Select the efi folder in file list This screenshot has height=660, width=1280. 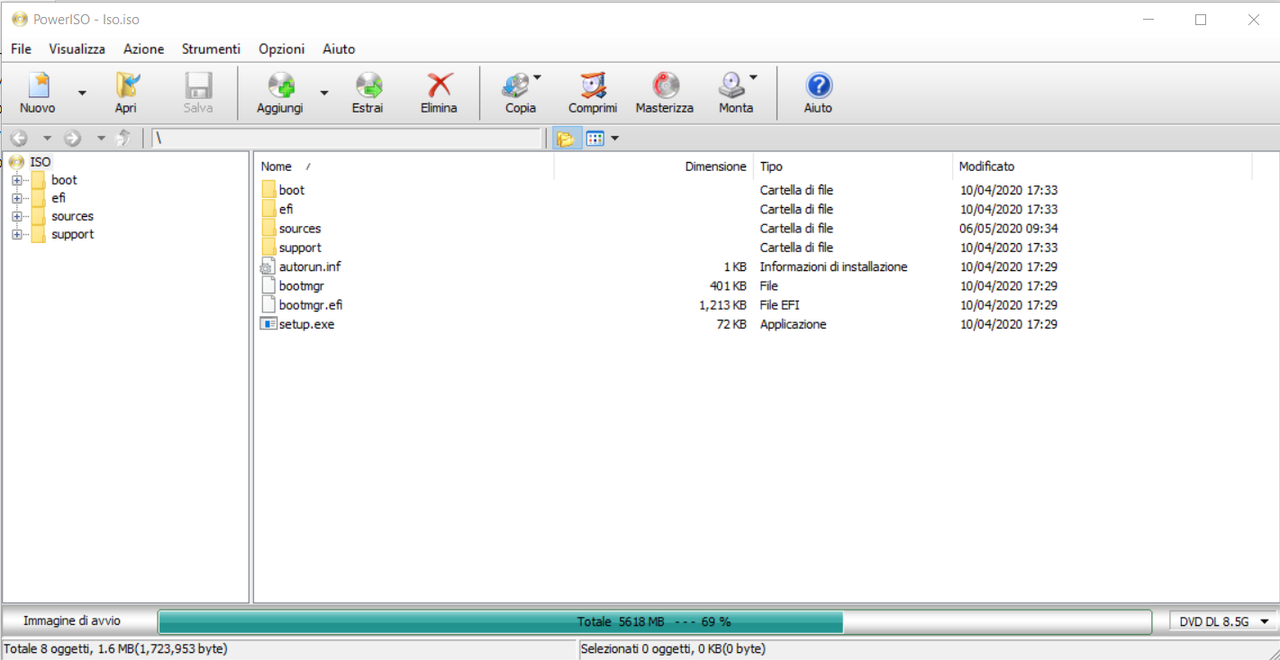point(286,209)
